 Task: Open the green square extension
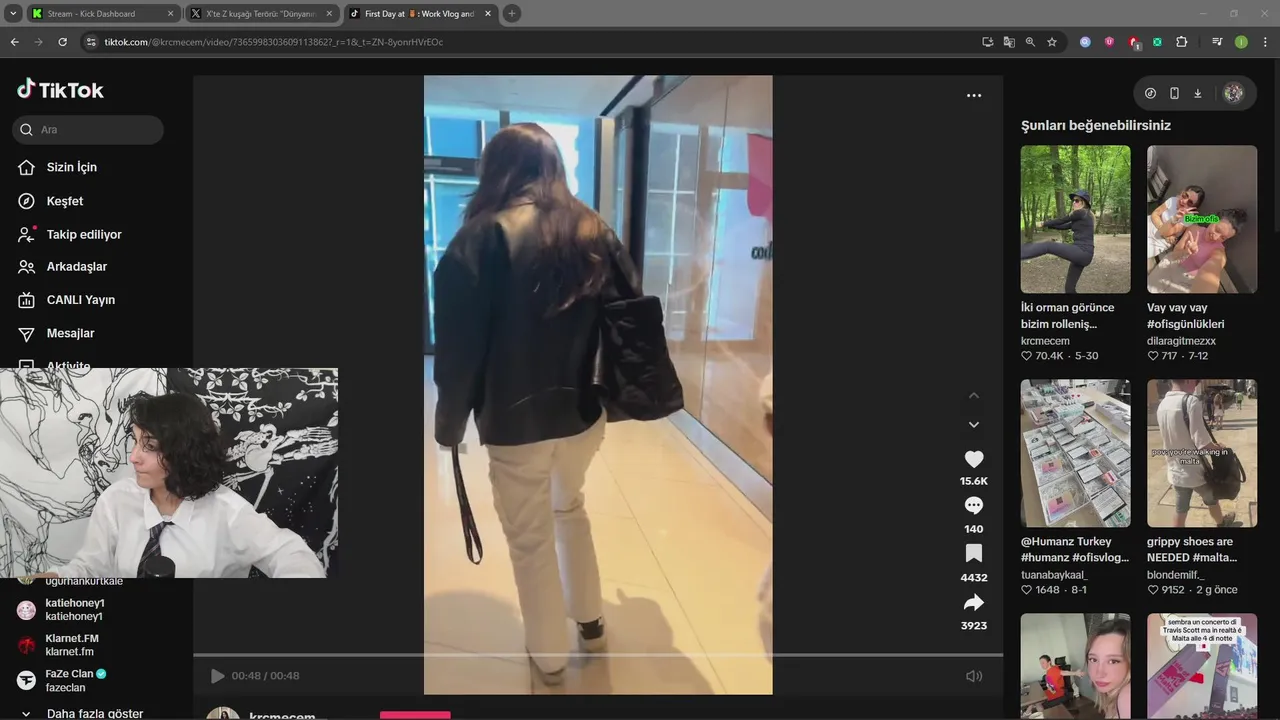point(1157,42)
